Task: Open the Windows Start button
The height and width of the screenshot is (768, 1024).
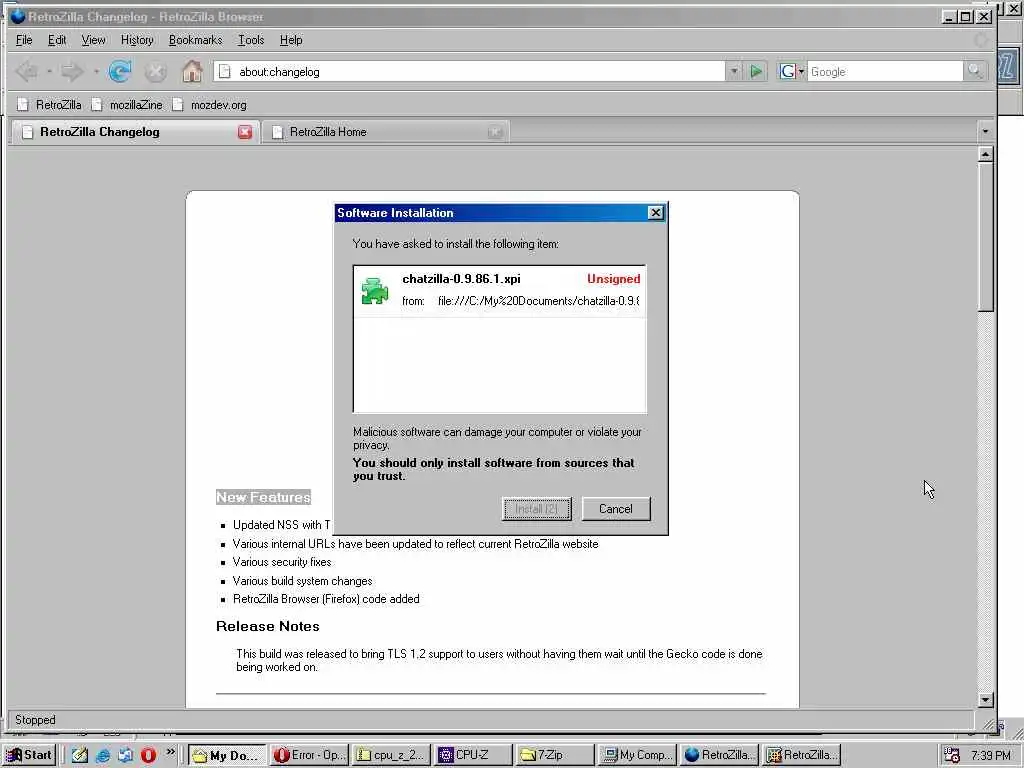Action: coord(29,755)
